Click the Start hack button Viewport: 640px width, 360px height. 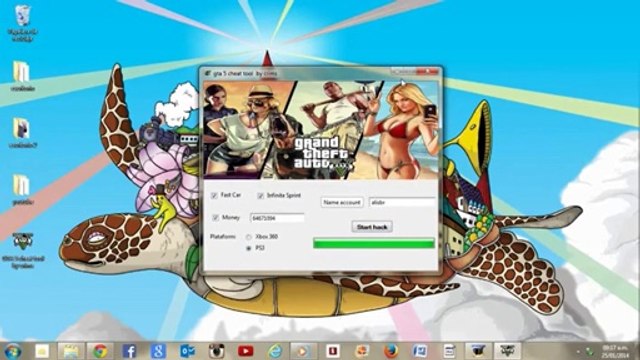(x=372, y=227)
